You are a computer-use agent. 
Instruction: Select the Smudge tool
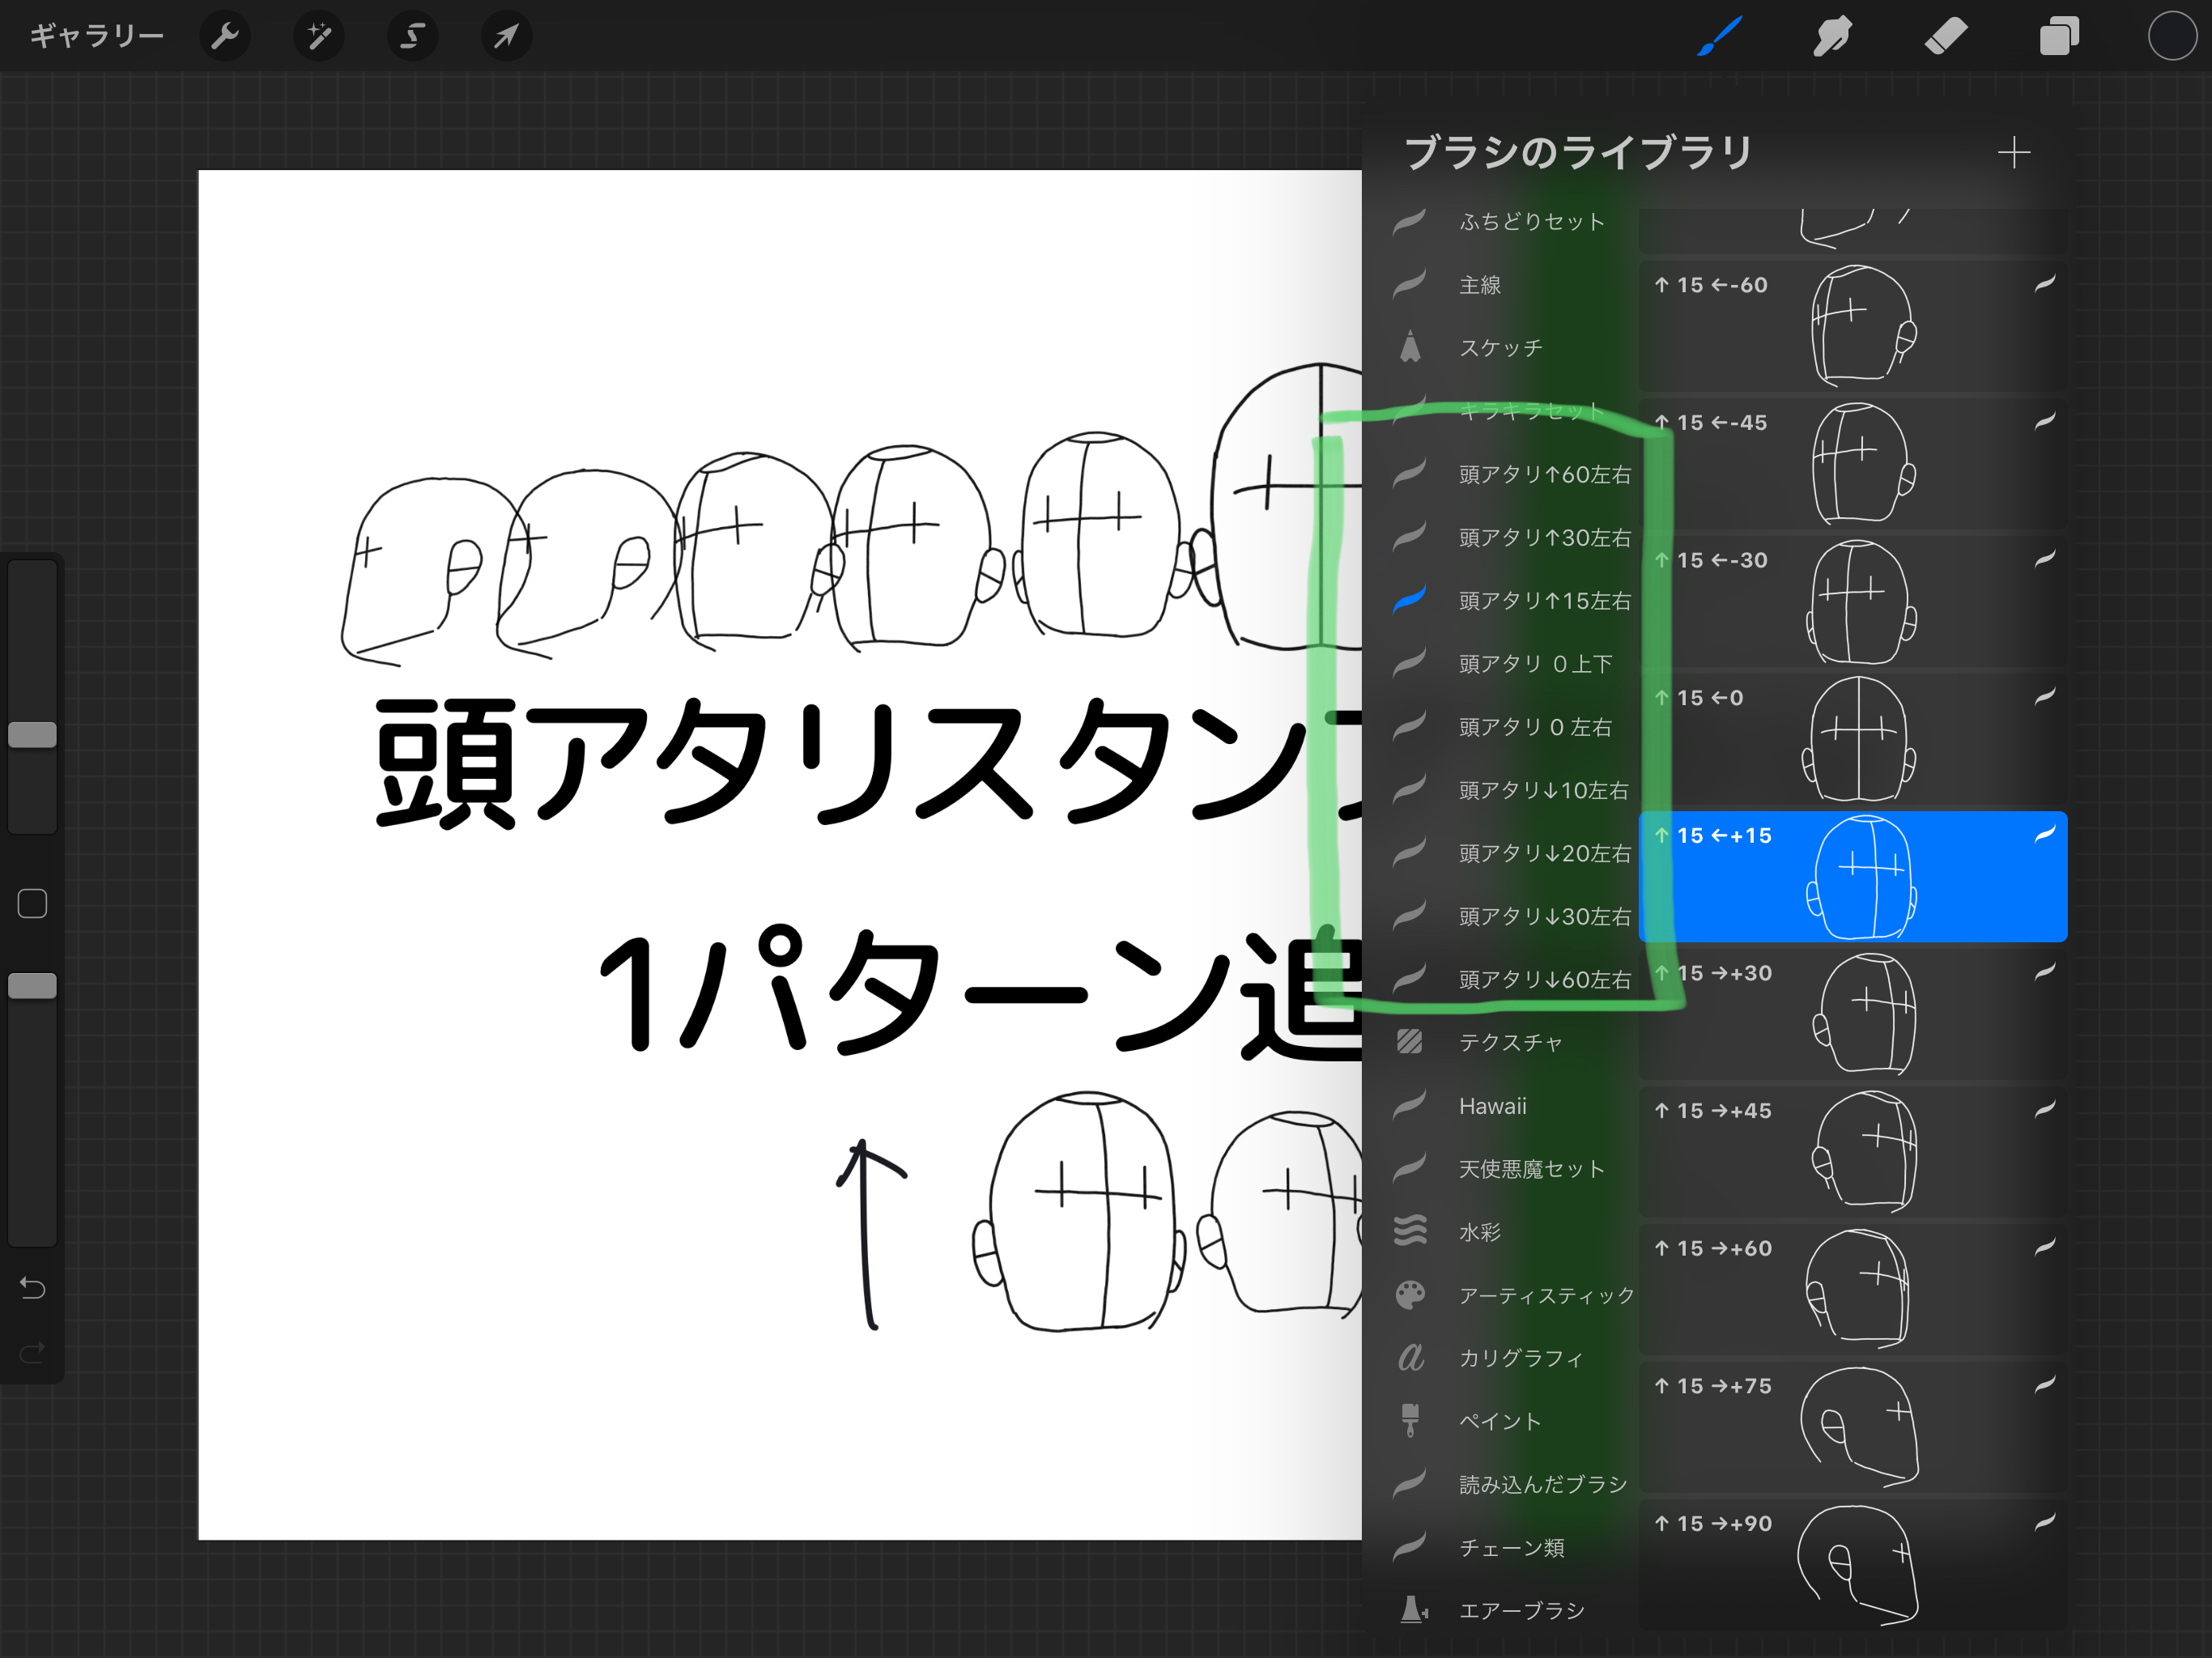click(x=1833, y=36)
